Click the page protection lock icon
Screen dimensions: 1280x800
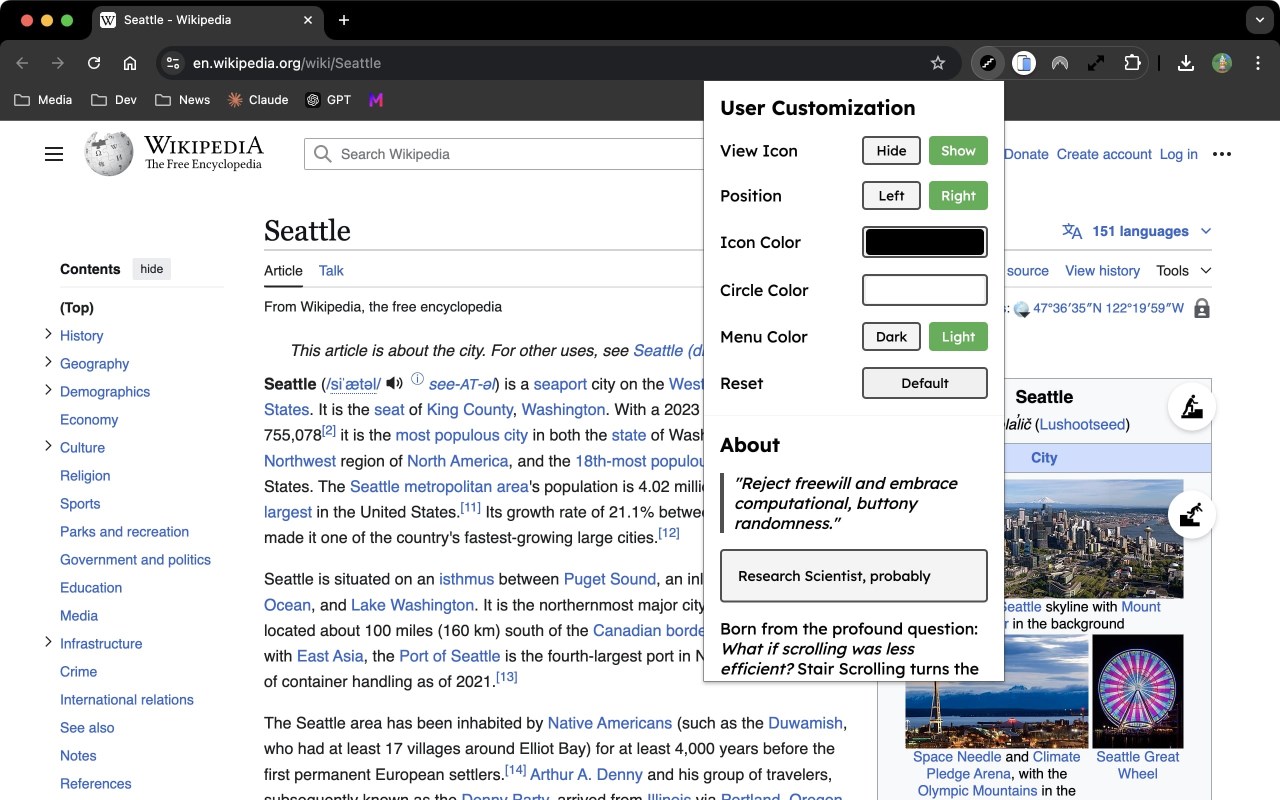coord(1202,308)
